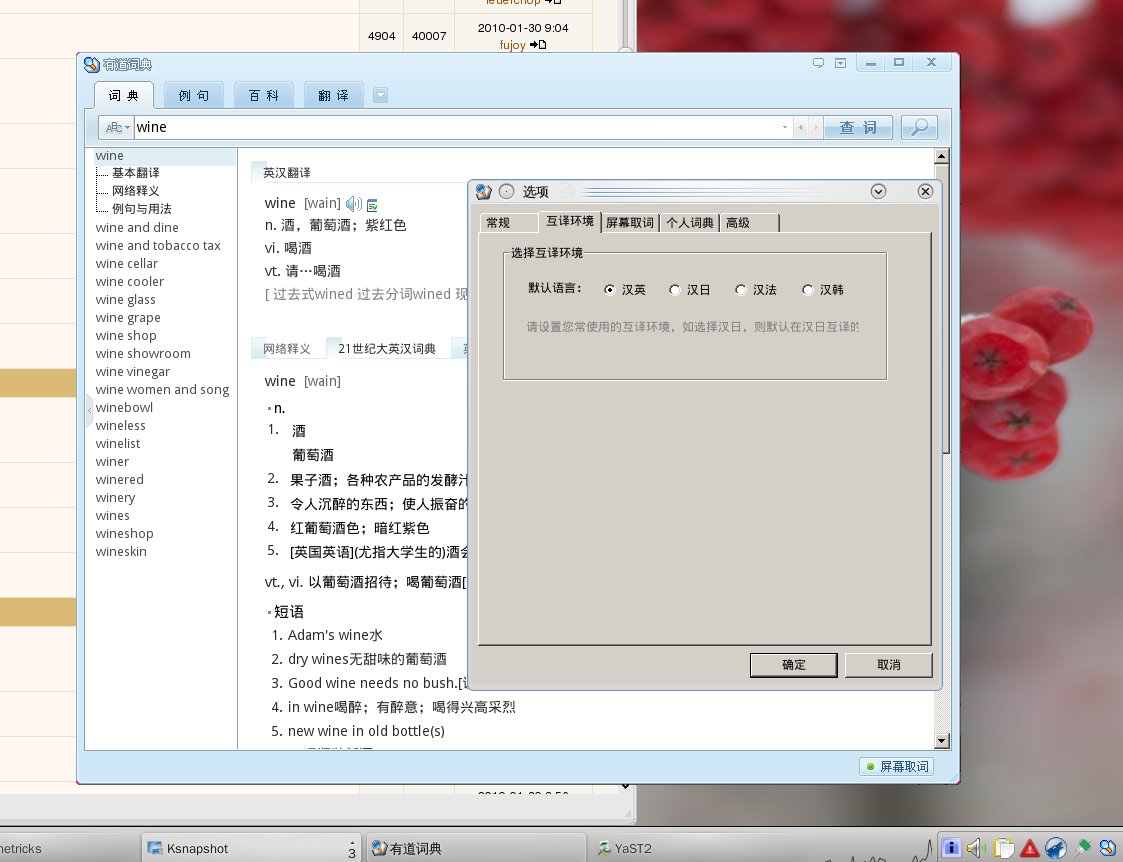
Task: Switch to the 例句 tab
Action: [193, 95]
